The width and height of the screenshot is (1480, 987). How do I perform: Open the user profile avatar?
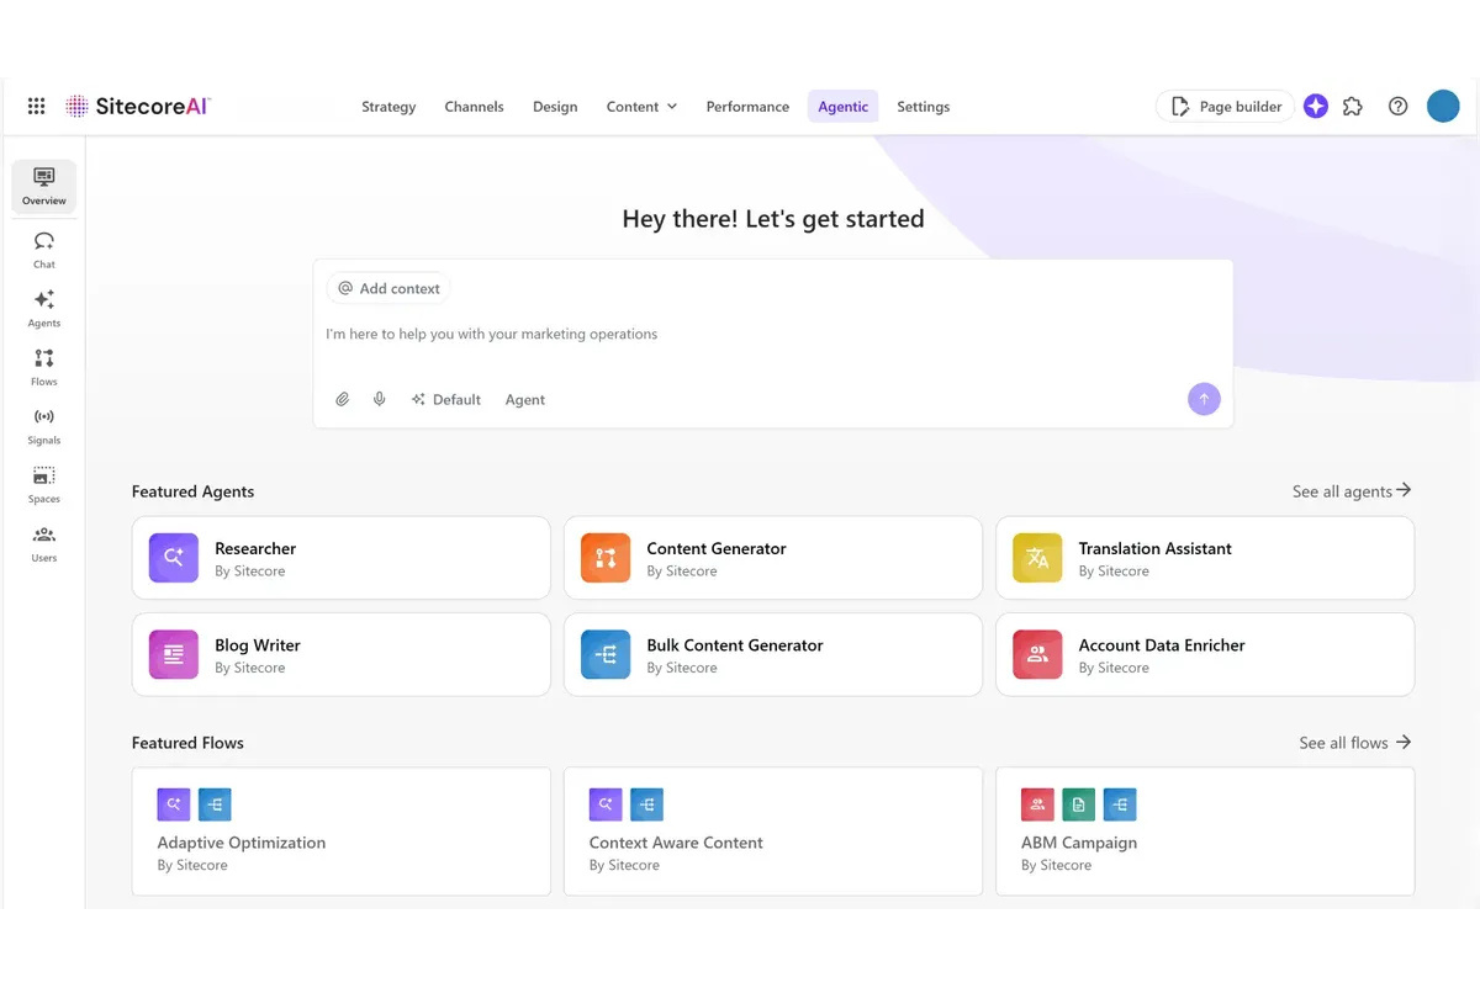[1443, 106]
